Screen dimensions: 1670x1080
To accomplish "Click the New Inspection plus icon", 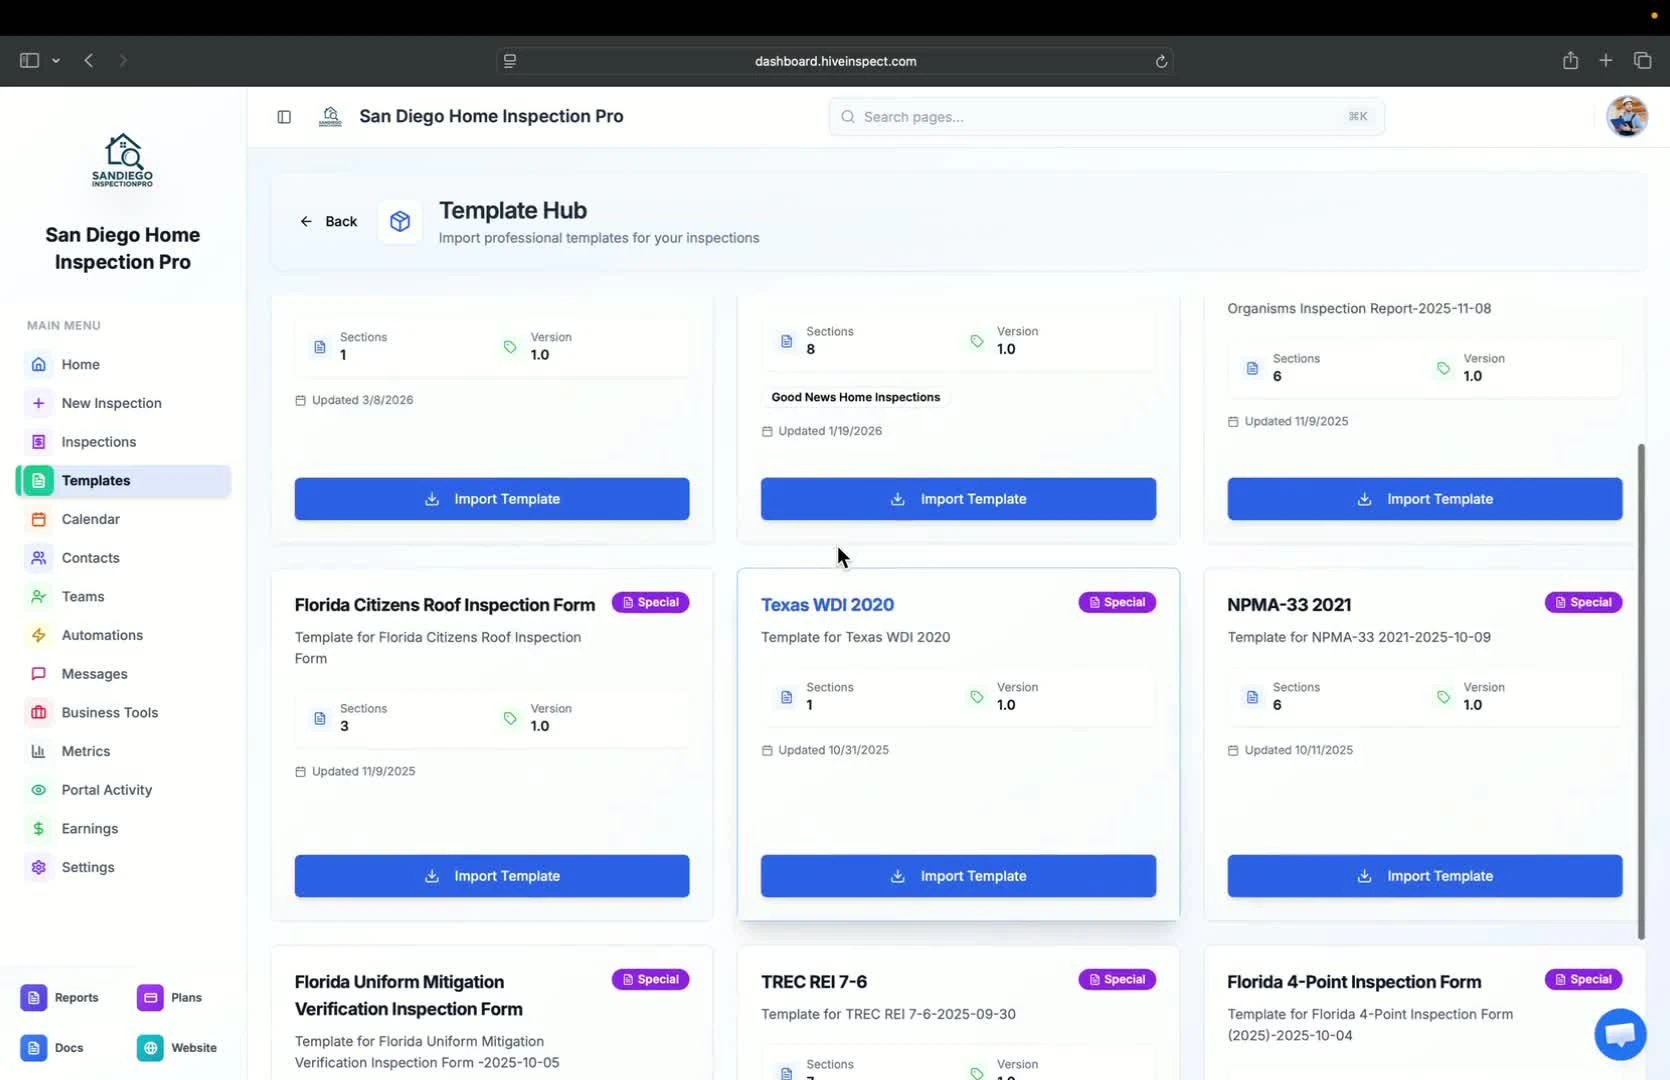I will (38, 403).
